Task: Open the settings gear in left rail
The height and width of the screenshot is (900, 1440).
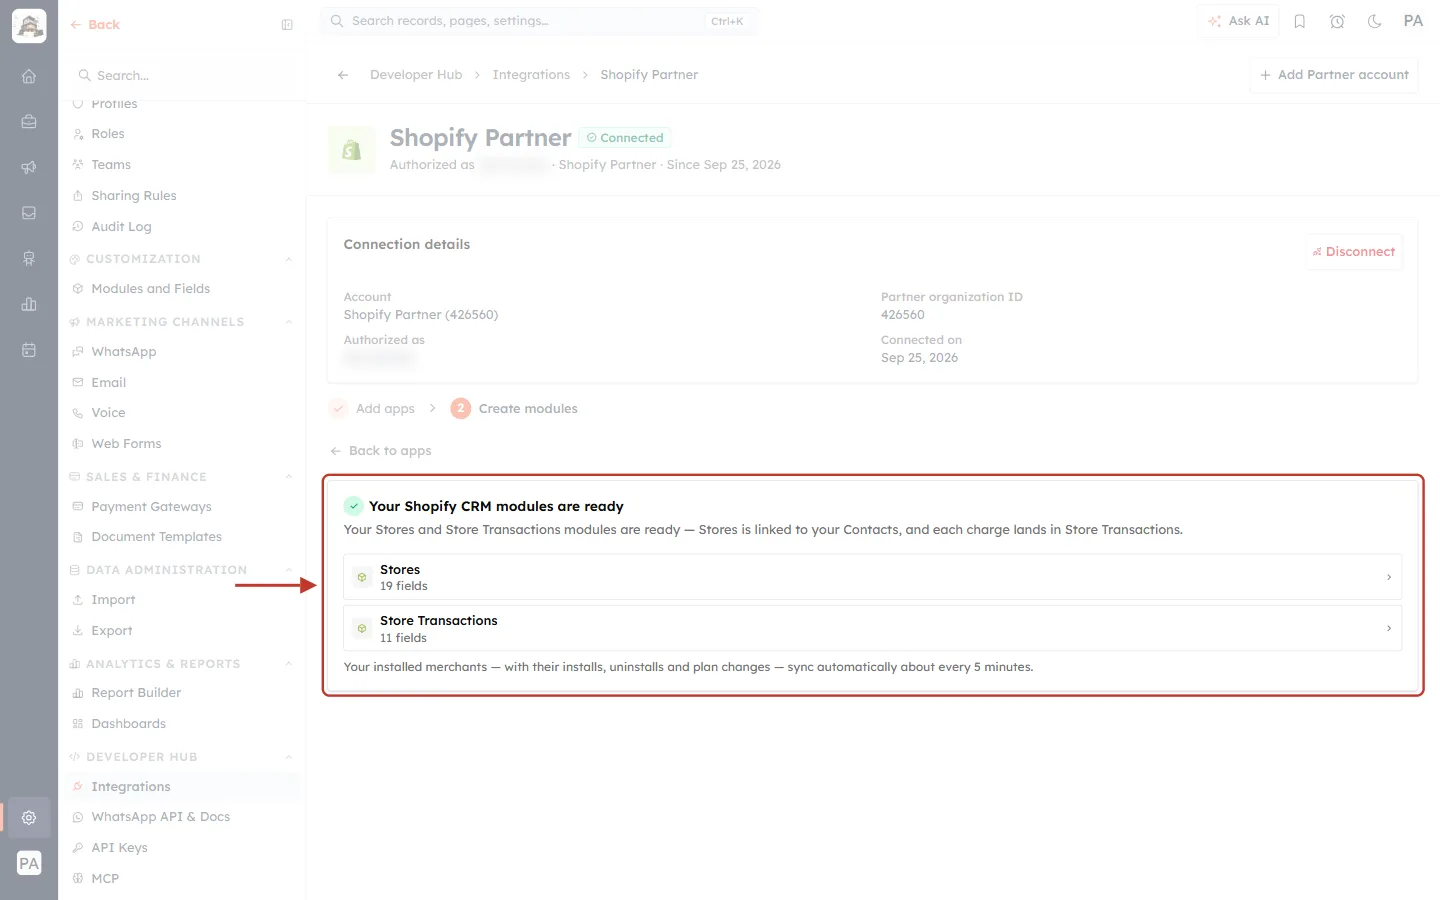Action: coord(29,817)
